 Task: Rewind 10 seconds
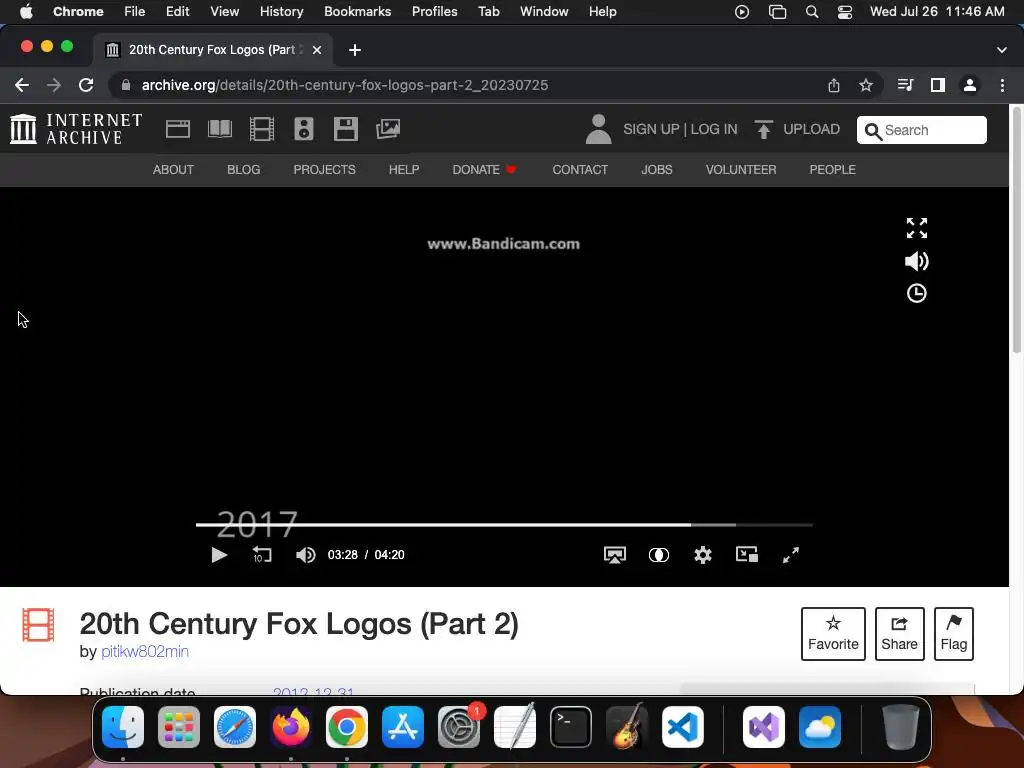[262, 555]
